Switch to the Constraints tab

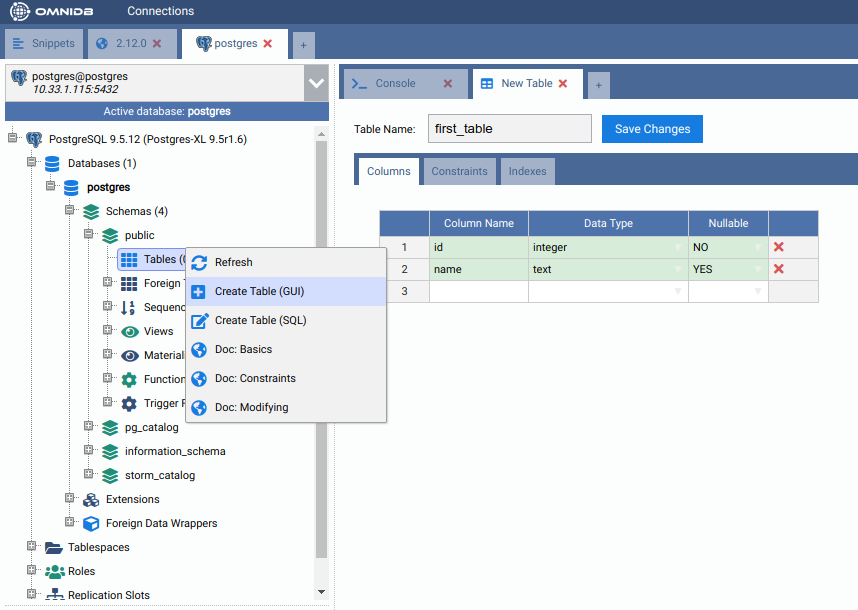coord(459,171)
